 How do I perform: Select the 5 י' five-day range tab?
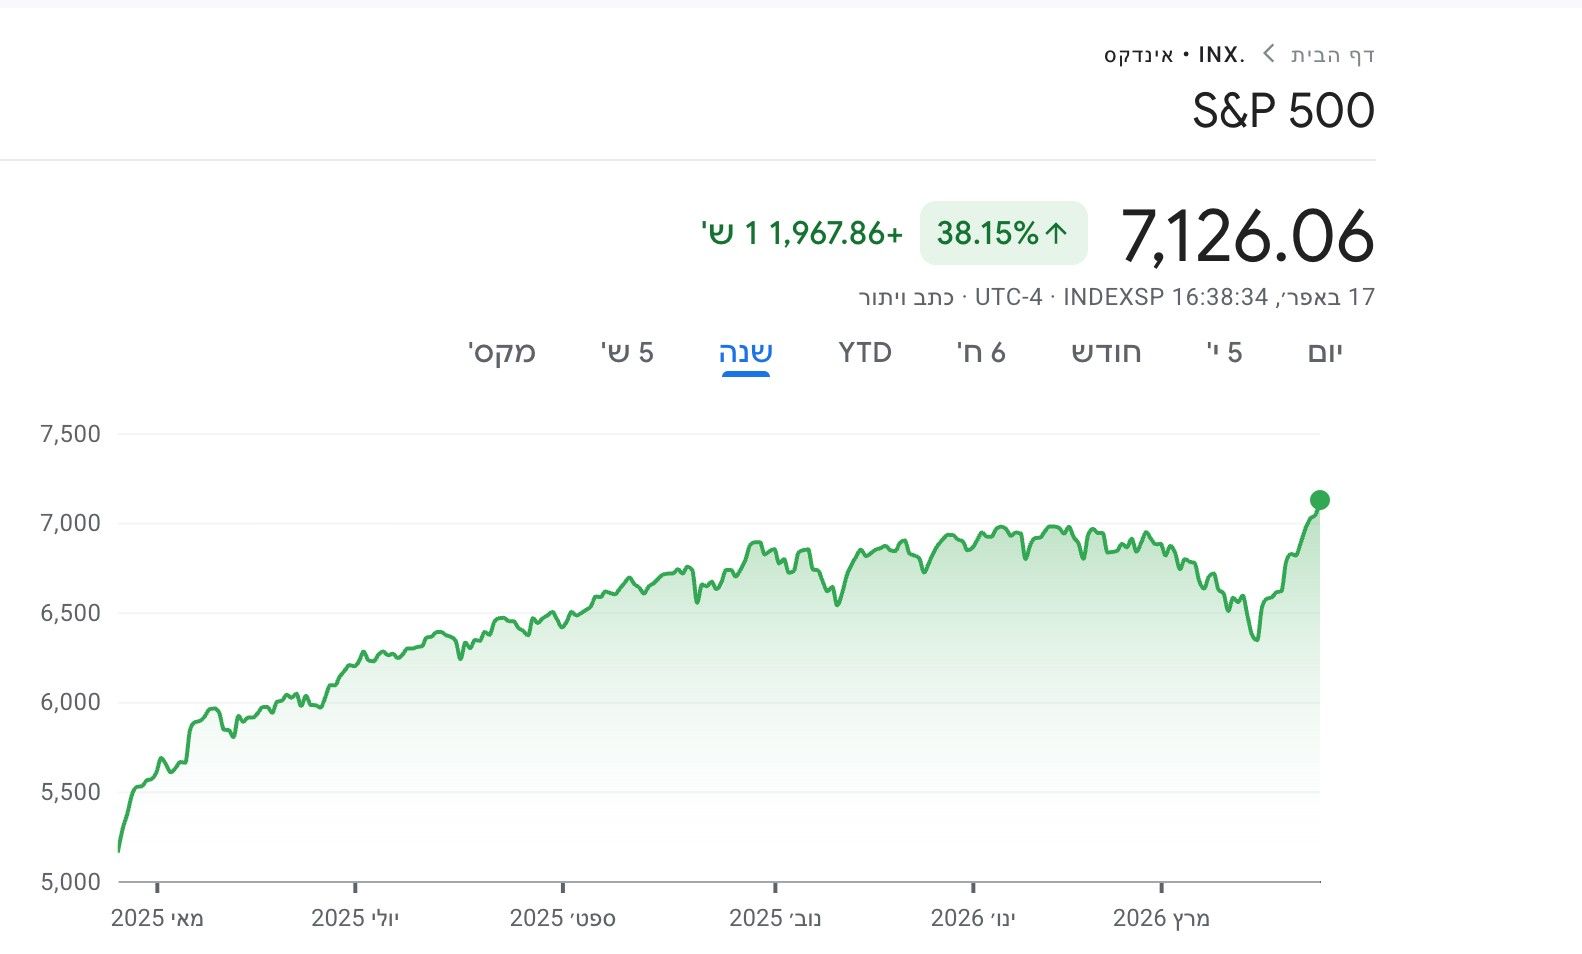tap(1225, 352)
